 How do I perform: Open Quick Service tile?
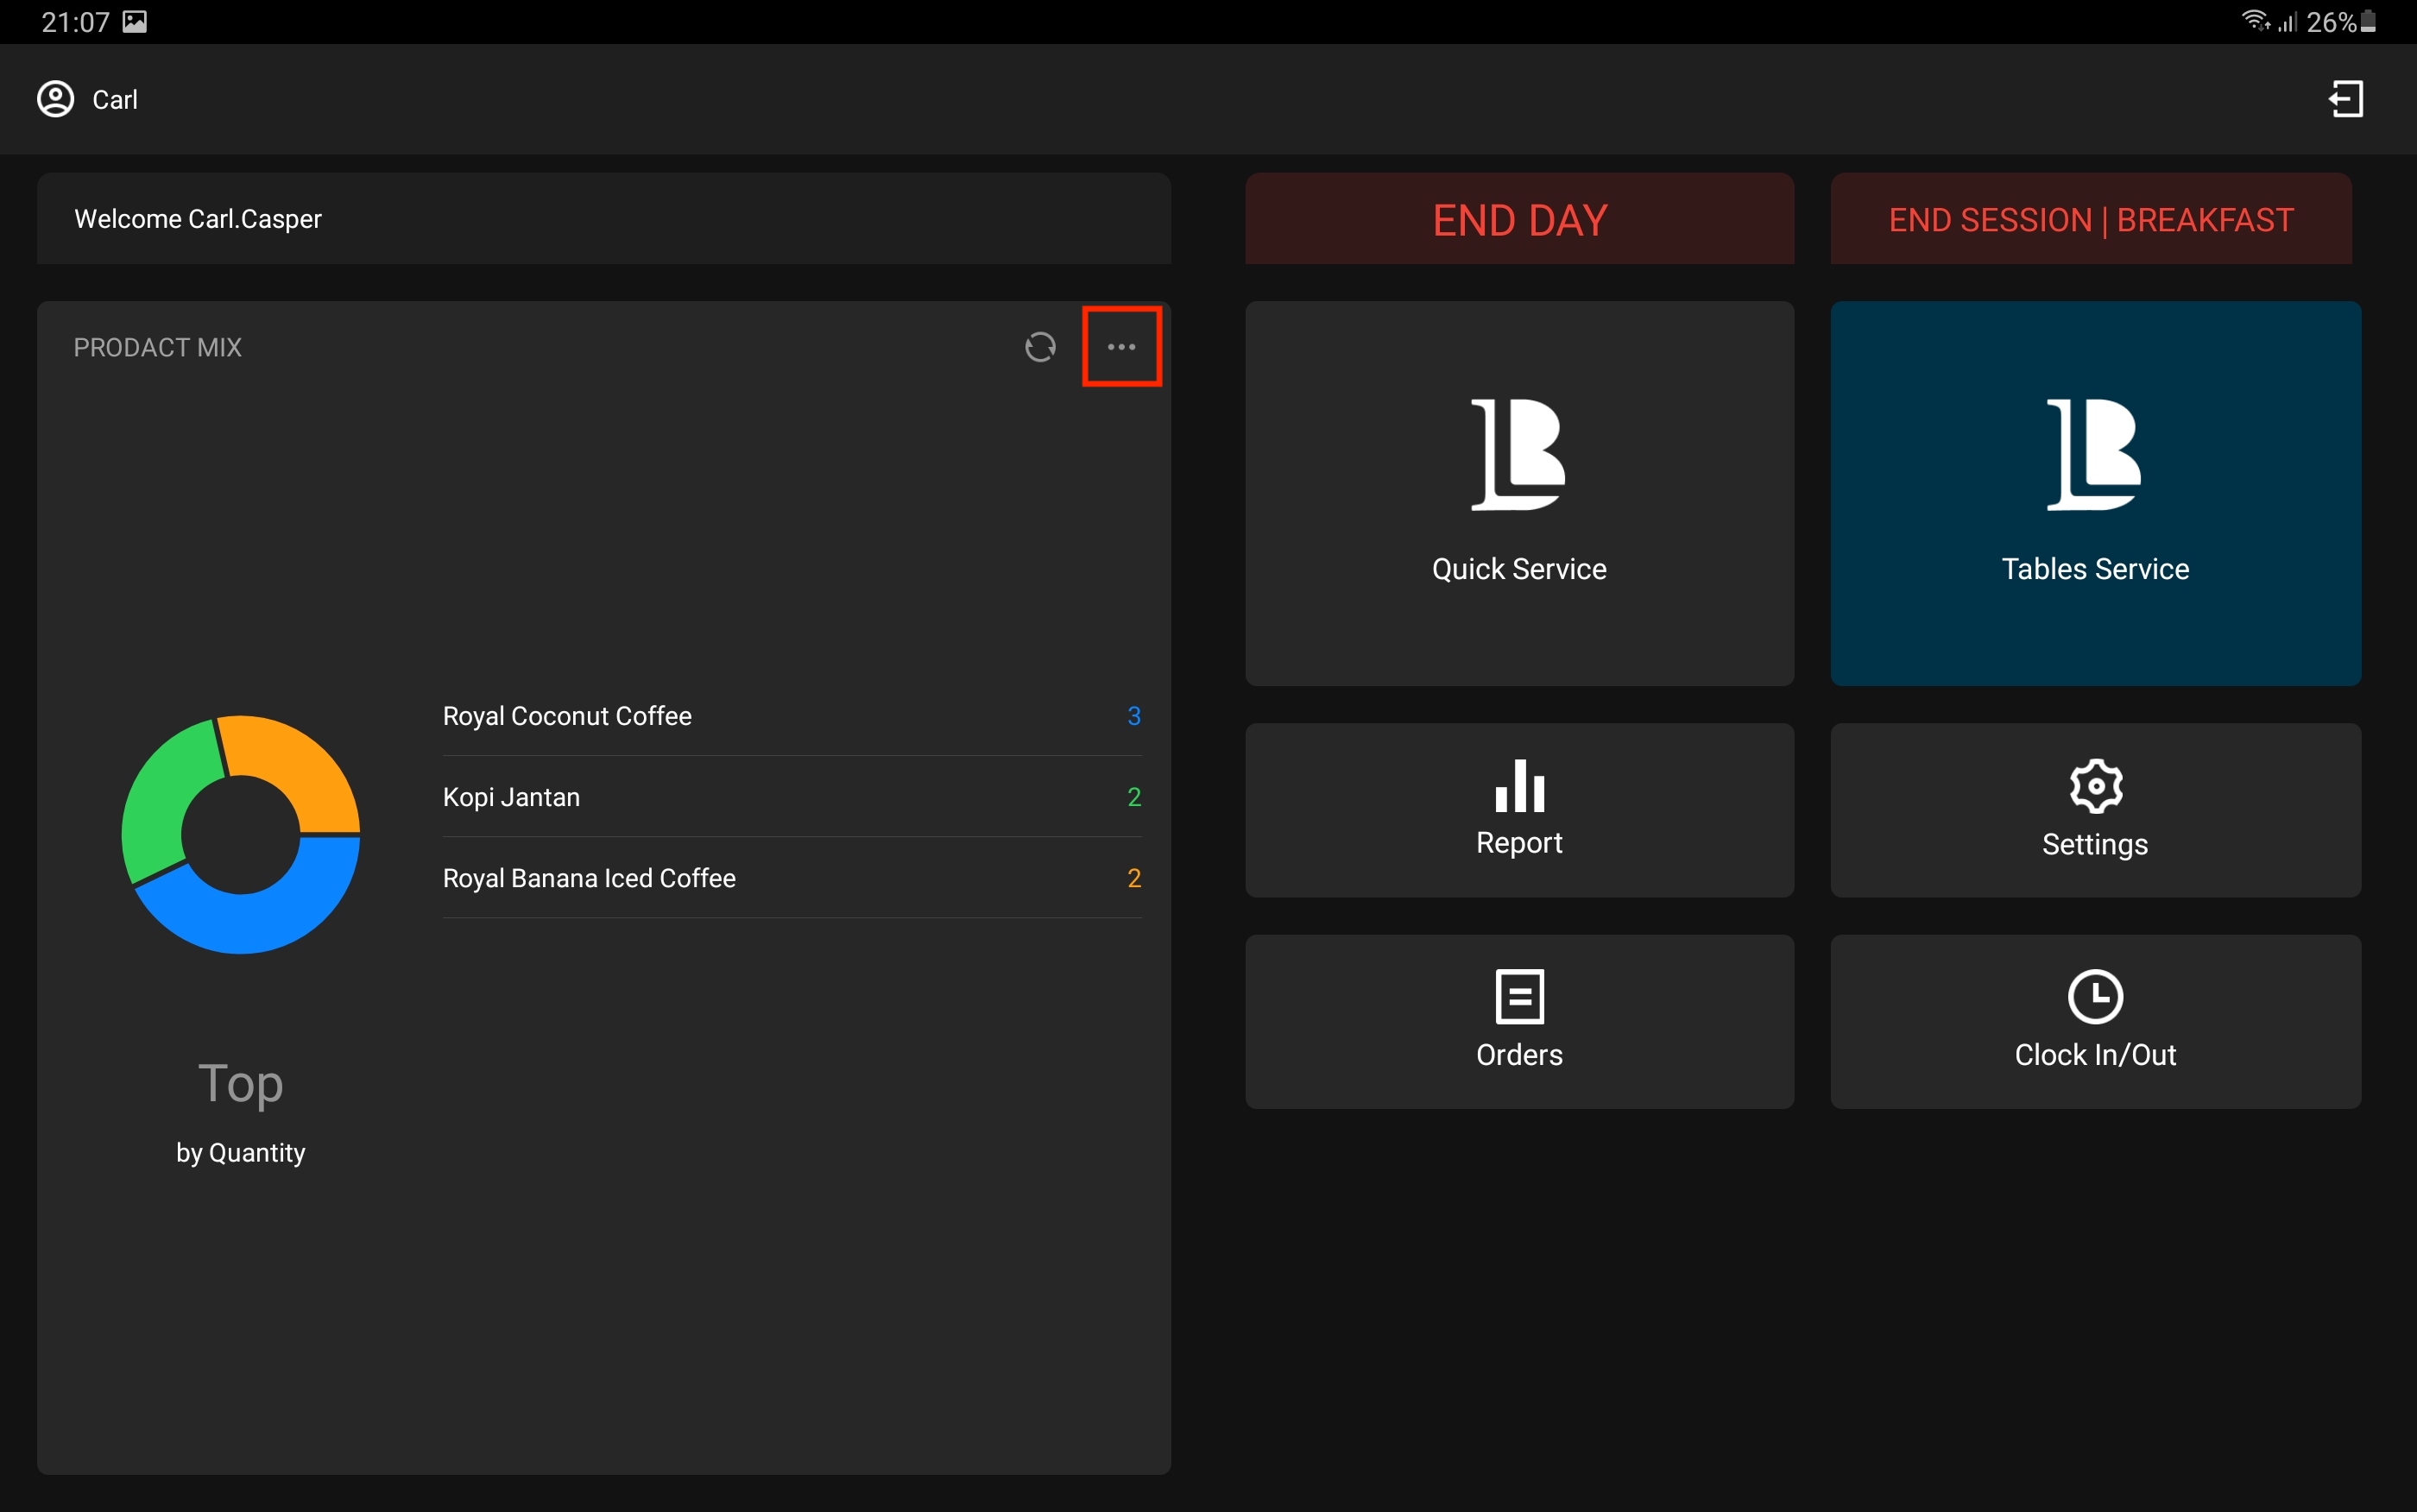pyautogui.click(x=1518, y=493)
